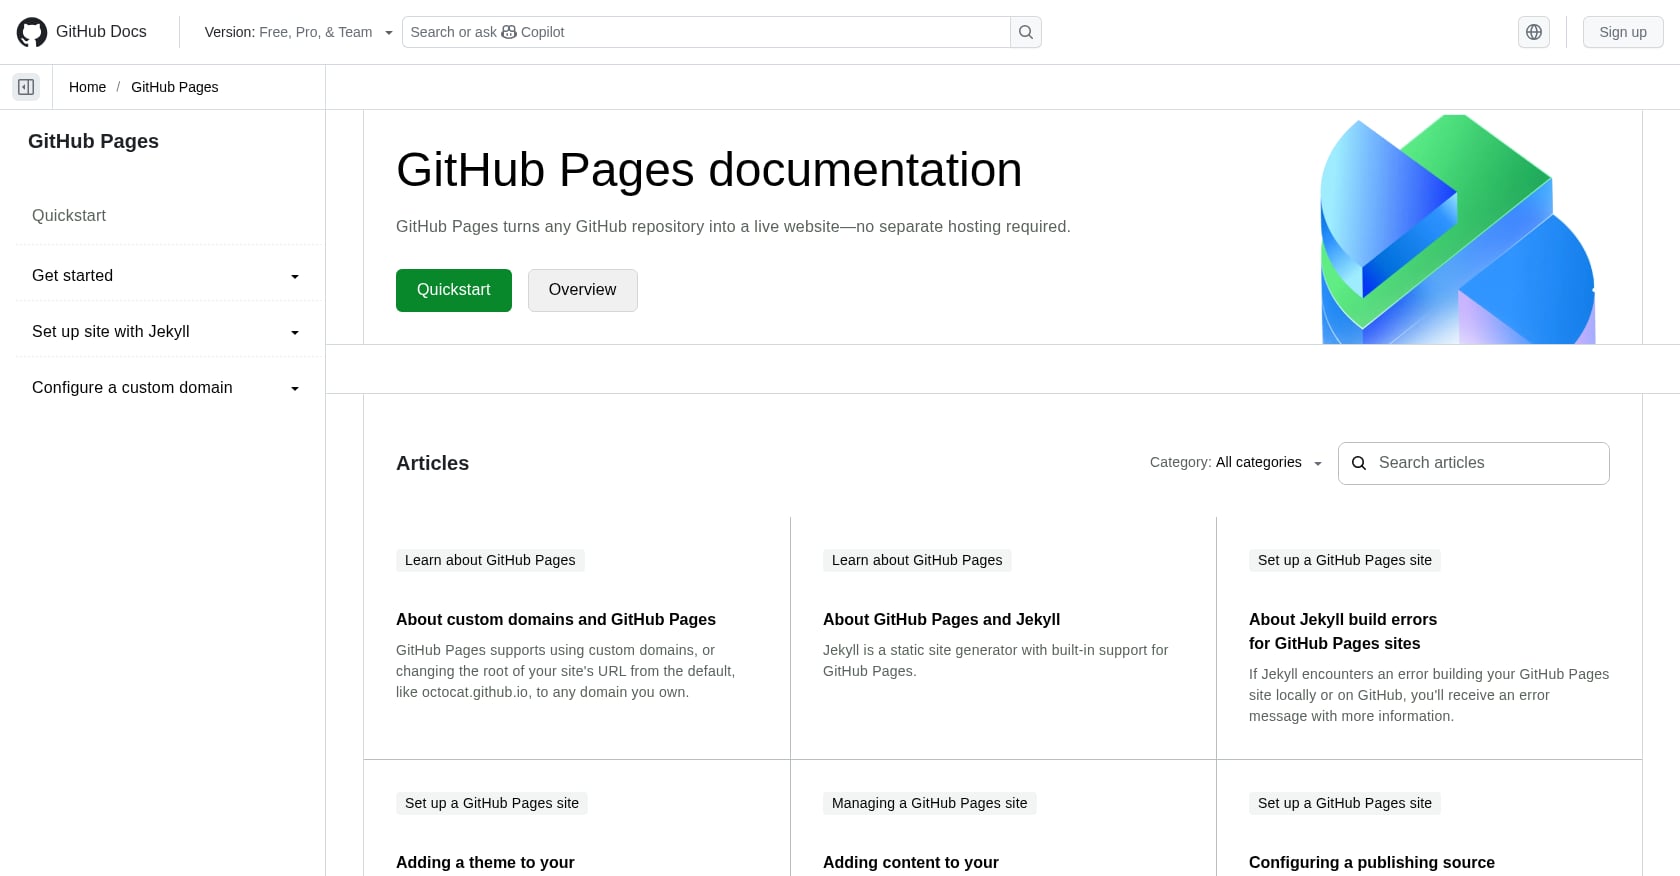Click Set up a GitHub Pages site tag above Adding a theme
The width and height of the screenshot is (1680, 876).
click(492, 803)
